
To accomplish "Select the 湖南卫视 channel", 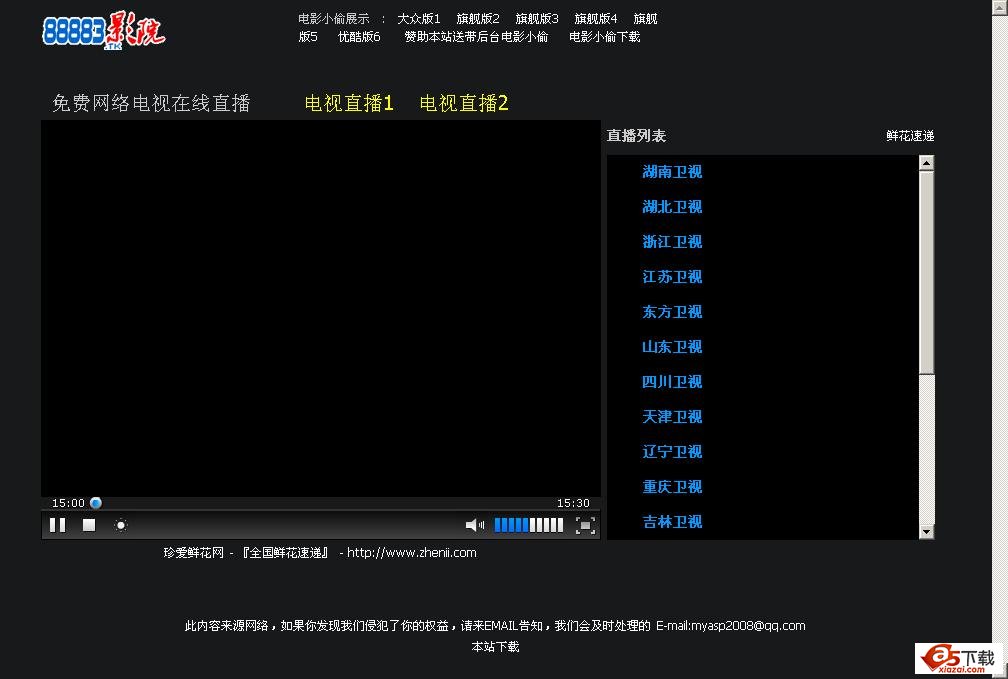I will pyautogui.click(x=672, y=171).
